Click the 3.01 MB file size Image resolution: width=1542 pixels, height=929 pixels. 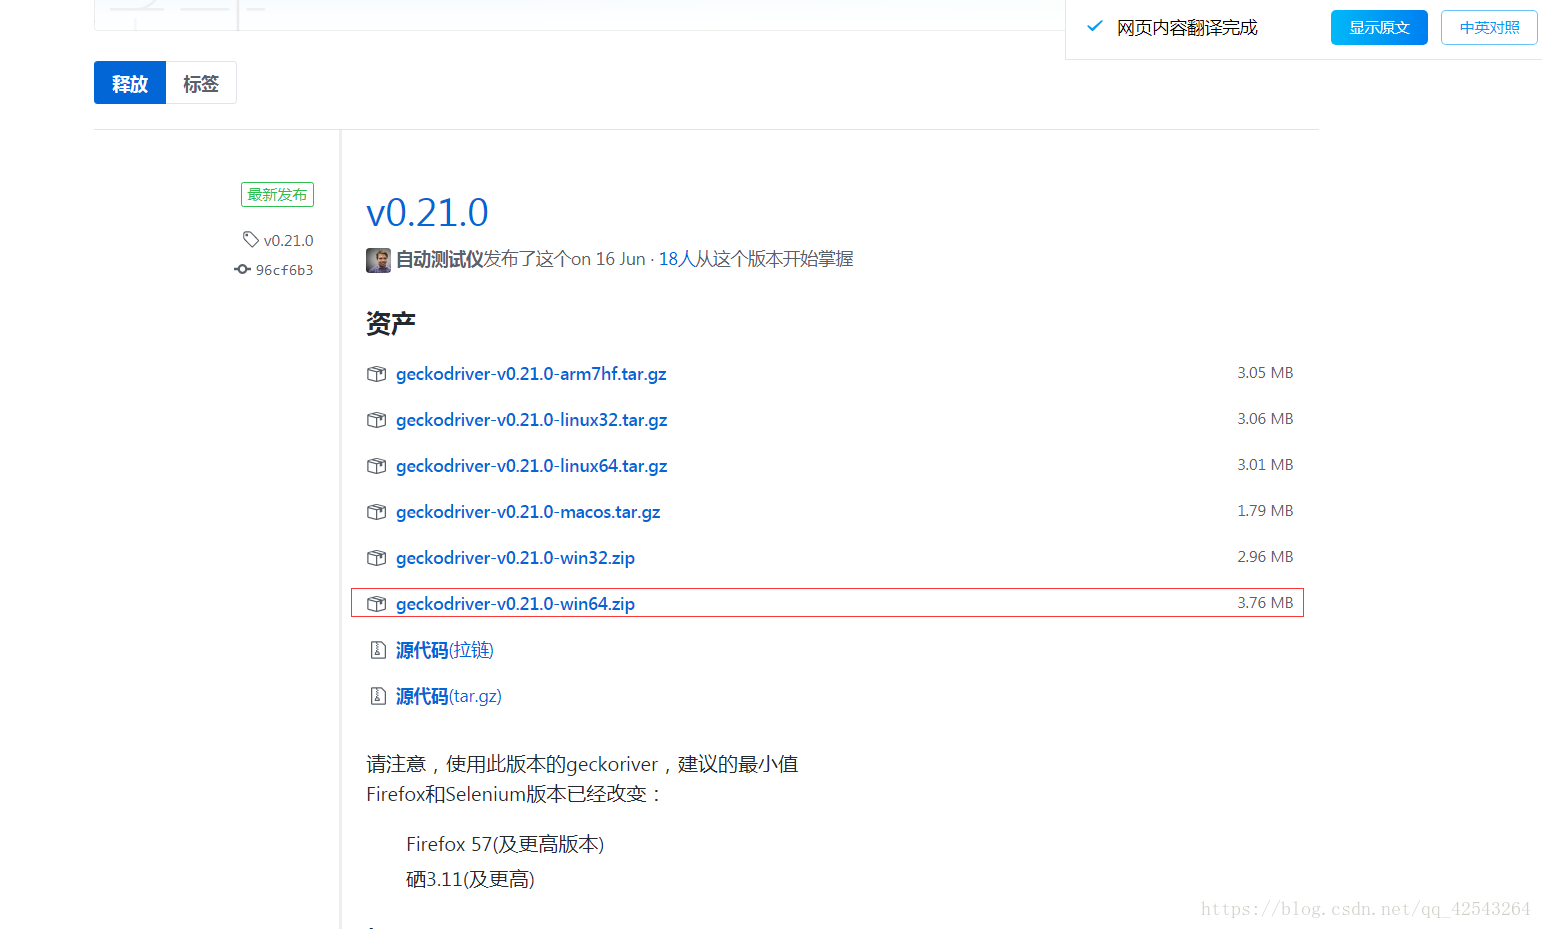(x=1265, y=465)
